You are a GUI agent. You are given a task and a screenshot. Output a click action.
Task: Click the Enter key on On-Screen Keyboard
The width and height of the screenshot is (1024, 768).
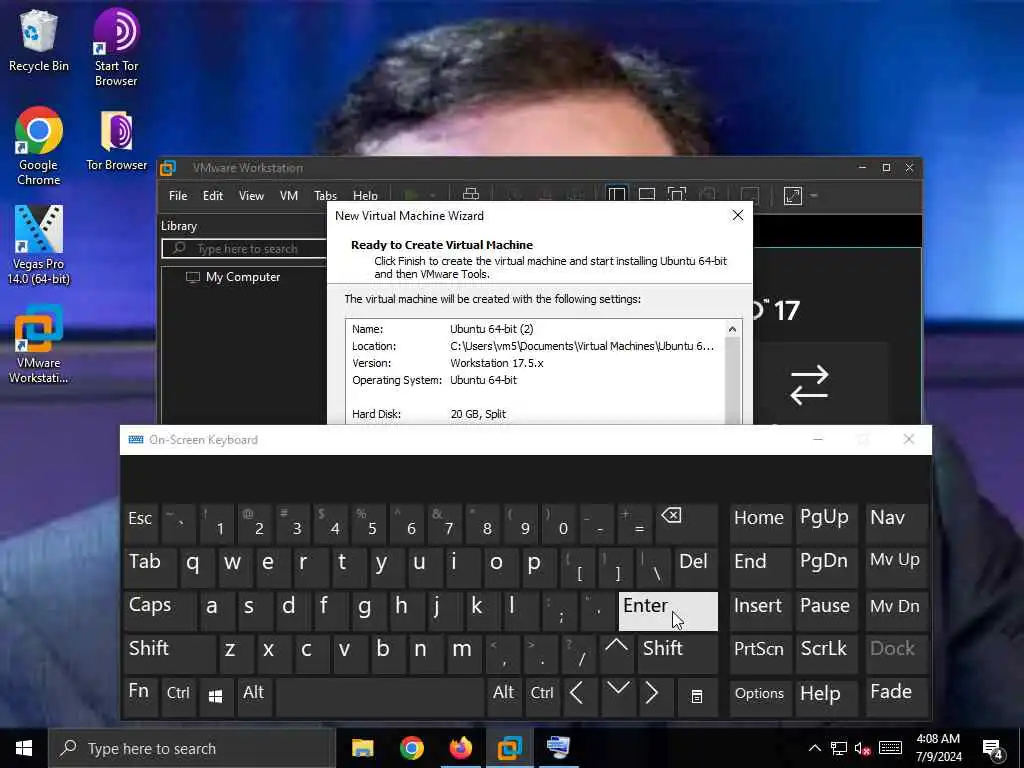(667, 611)
